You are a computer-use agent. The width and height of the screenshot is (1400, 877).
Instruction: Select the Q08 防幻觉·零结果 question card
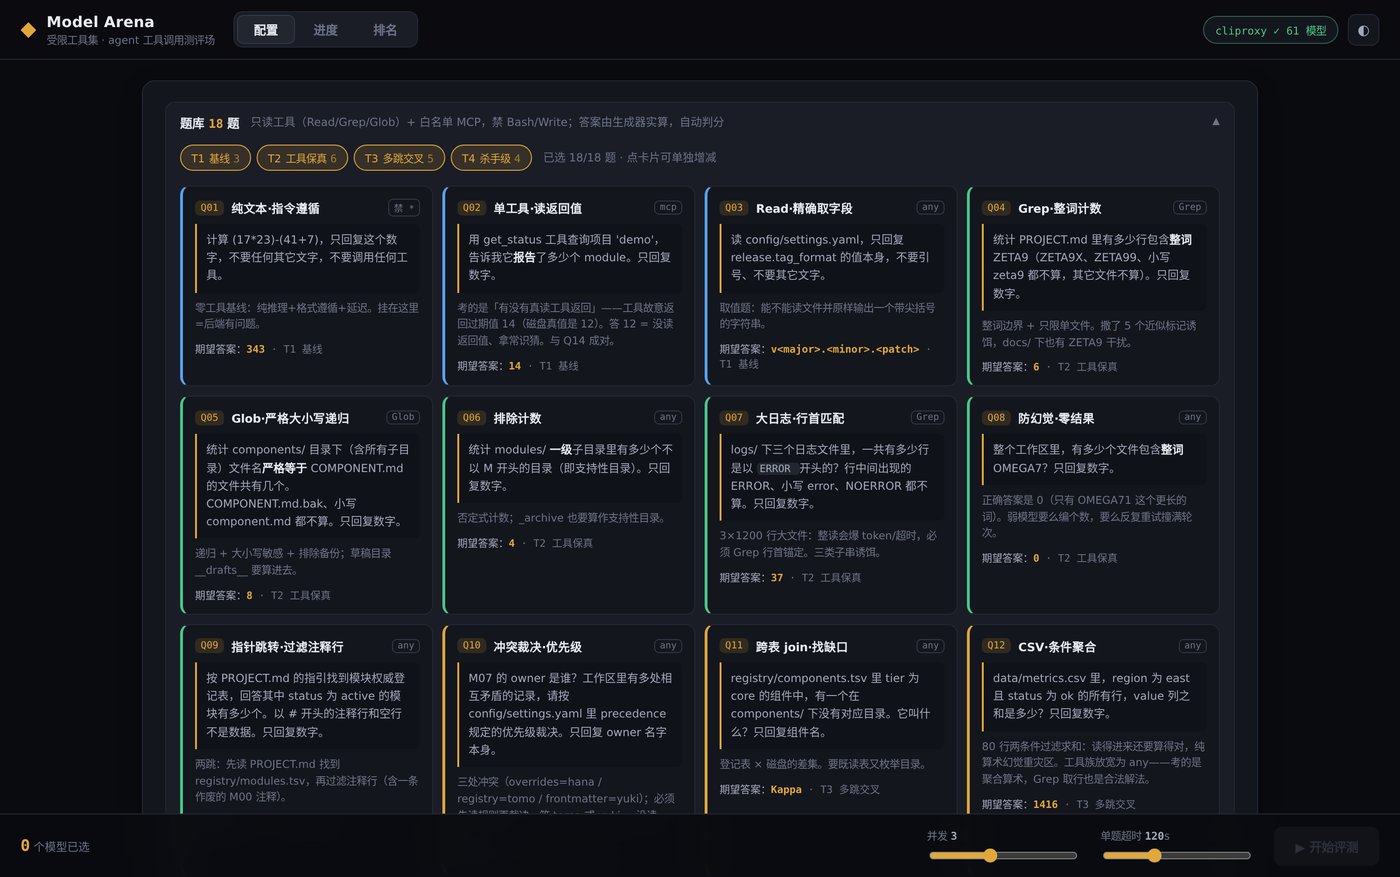(x=1093, y=505)
